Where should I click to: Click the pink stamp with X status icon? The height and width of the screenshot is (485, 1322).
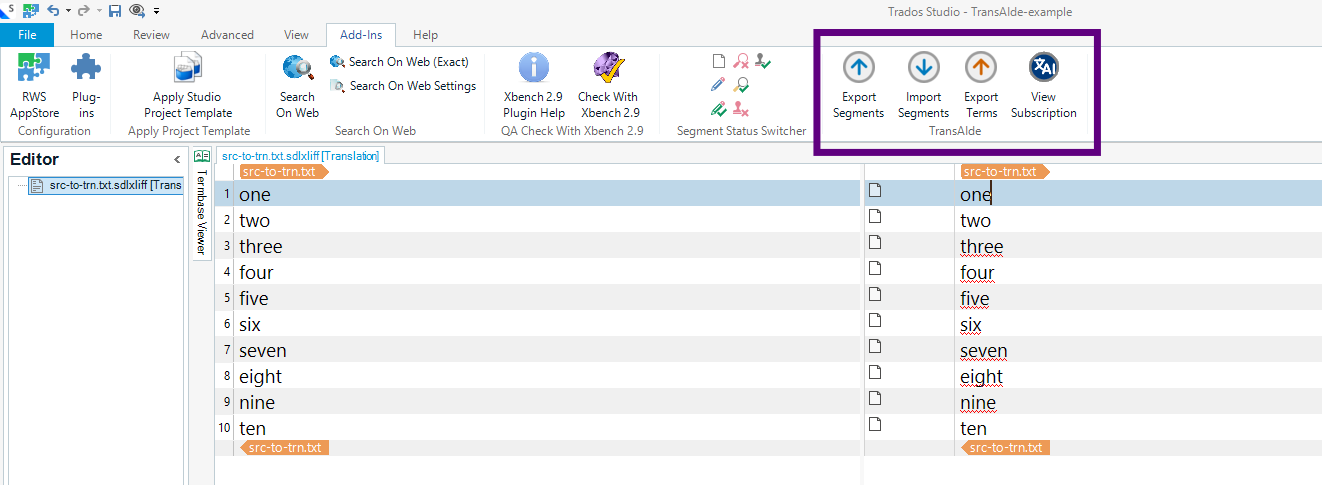tap(741, 108)
